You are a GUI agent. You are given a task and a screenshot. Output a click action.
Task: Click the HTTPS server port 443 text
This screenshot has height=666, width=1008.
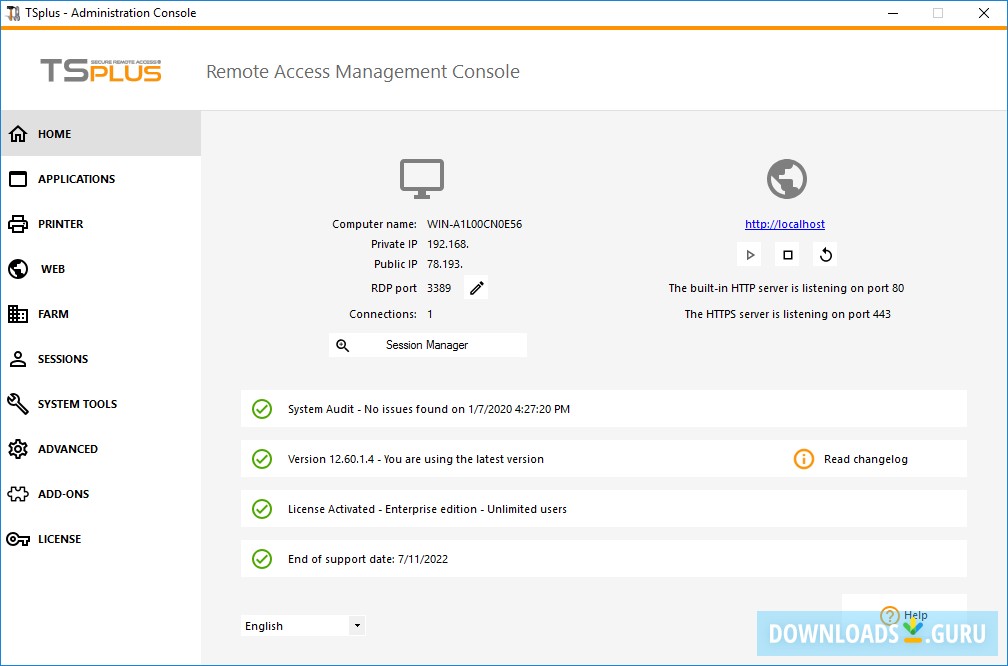788,314
